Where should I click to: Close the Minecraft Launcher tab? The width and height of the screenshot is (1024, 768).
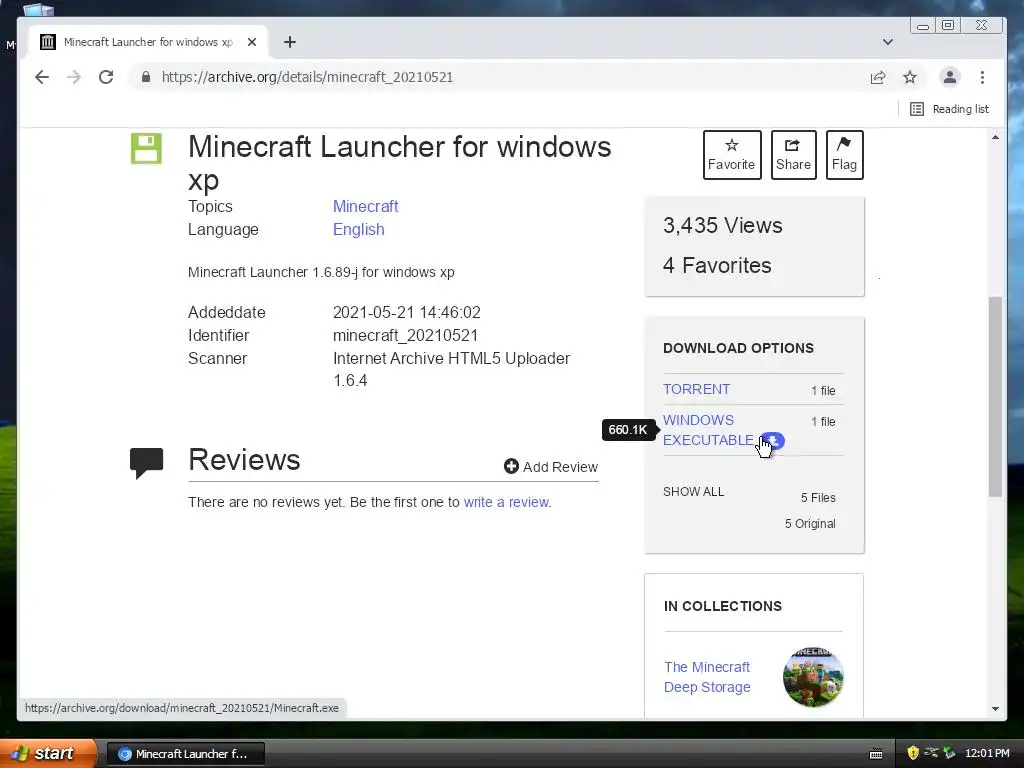[252, 42]
